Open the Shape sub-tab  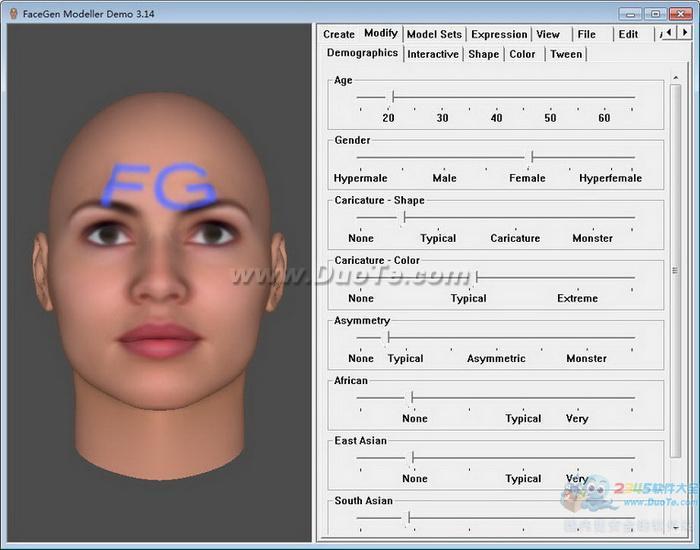pyautogui.click(x=484, y=54)
